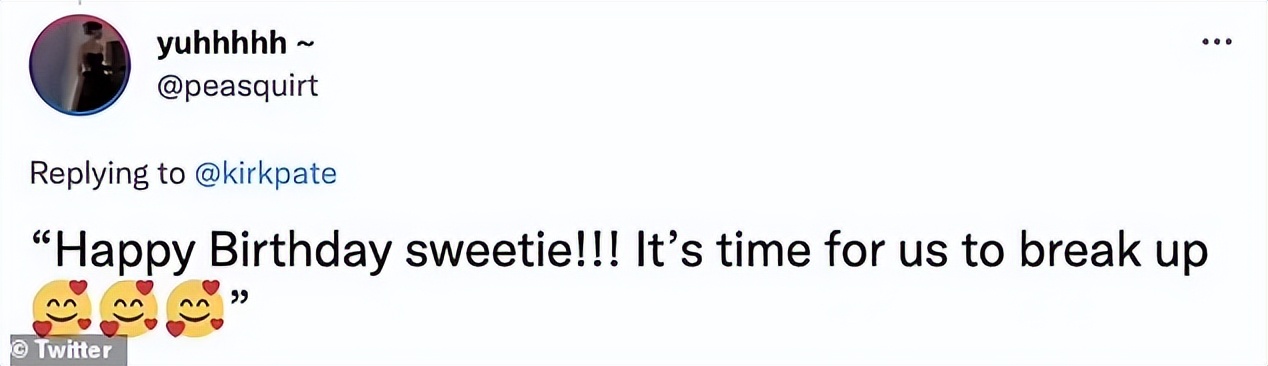
Task: Open the tweet's three-dot more options menu
Action: pos(1214,43)
